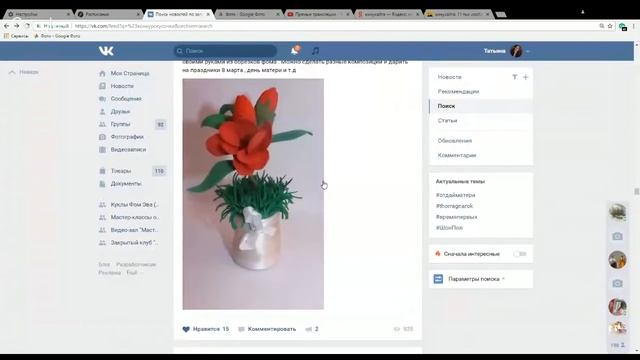Viewport: 640px width, 360px height.
Task: Click the file icon beside Документы
Action: tap(102, 184)
